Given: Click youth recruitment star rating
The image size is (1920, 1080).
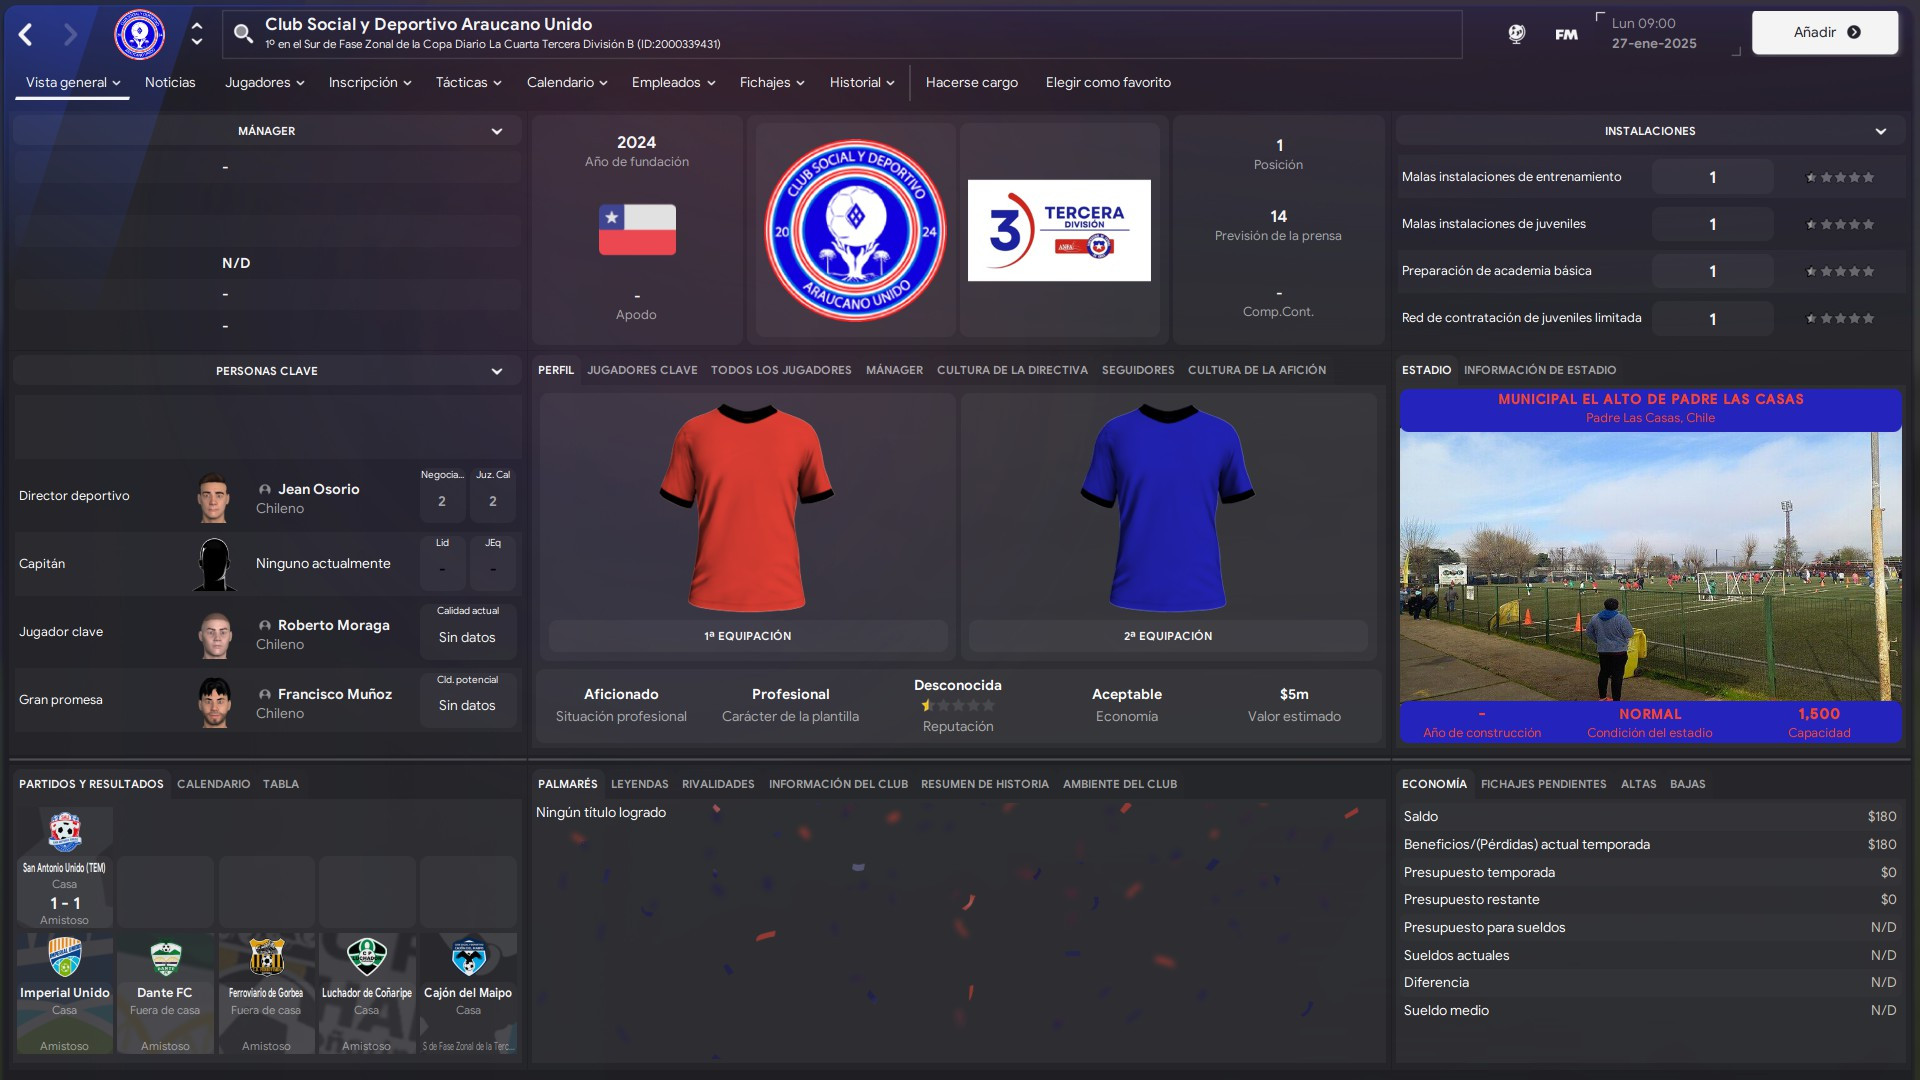Looking at the screenshot, I should (1840, 318).
